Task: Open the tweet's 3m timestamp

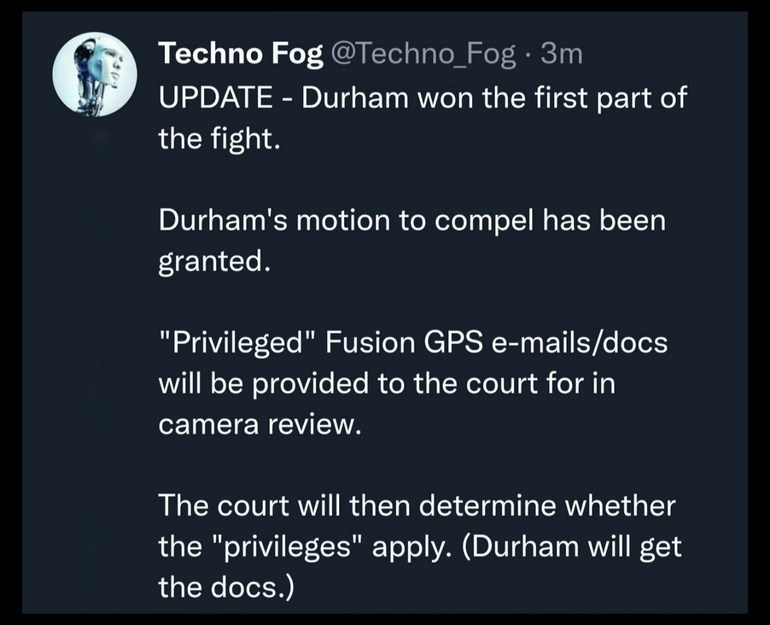Action: [x=562, y=56]
